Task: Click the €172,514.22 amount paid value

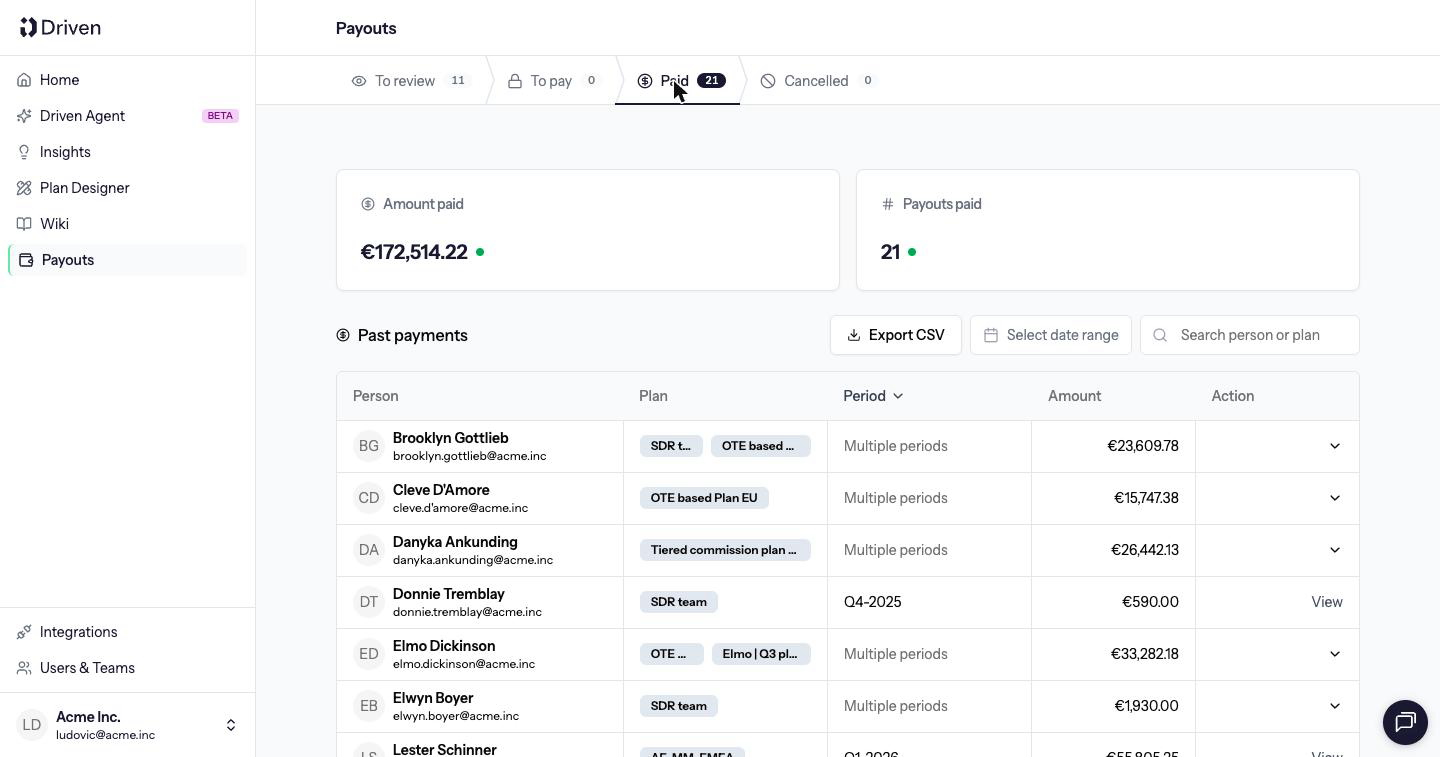Action: tap(414, 252)
